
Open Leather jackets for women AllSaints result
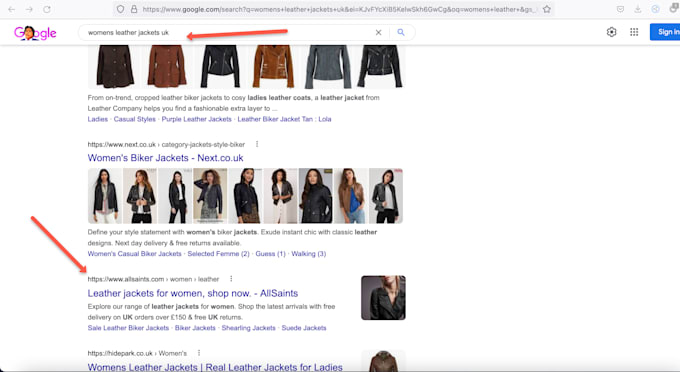193,293
